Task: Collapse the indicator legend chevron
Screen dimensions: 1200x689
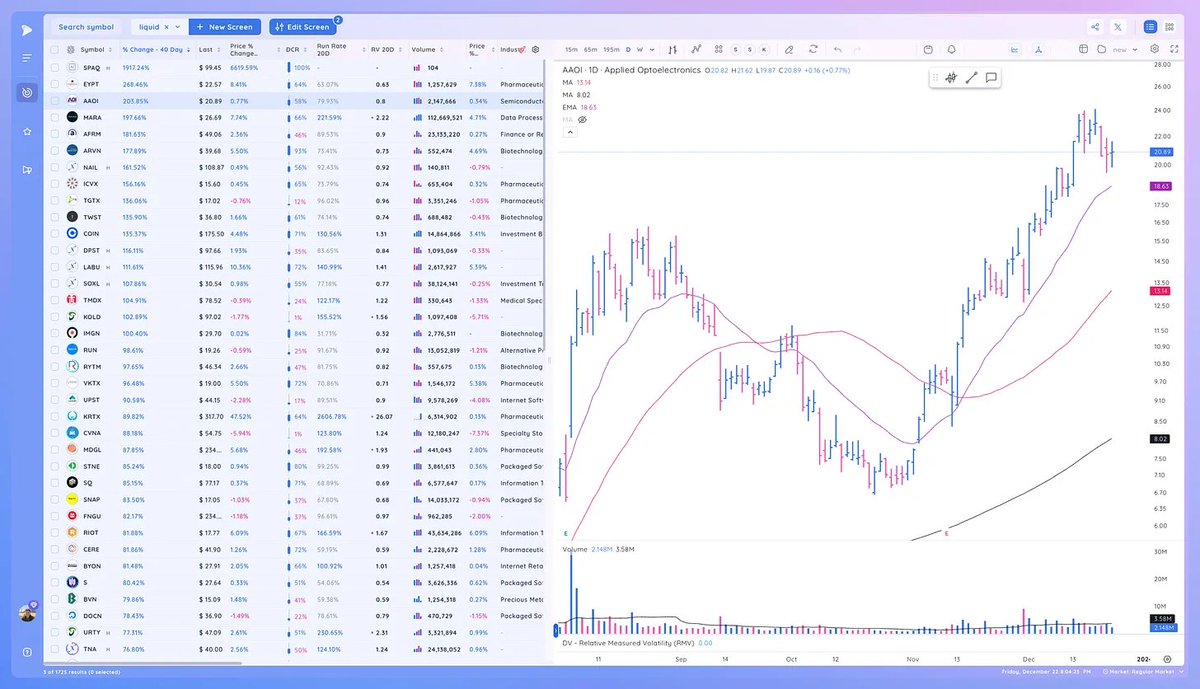Action: (x=569, y=131)
